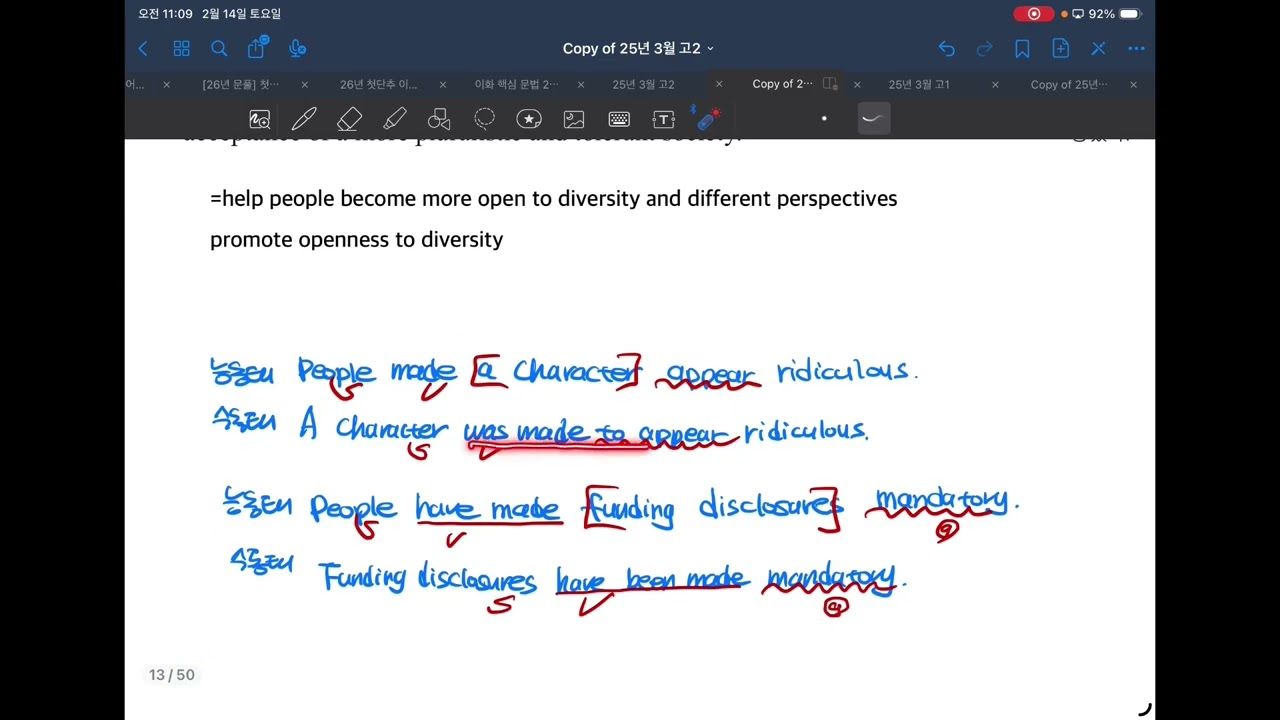Image resolution: width=1280 pixels, height=720 pixels.
Task: Open the search magnifier
Action: 219,48
